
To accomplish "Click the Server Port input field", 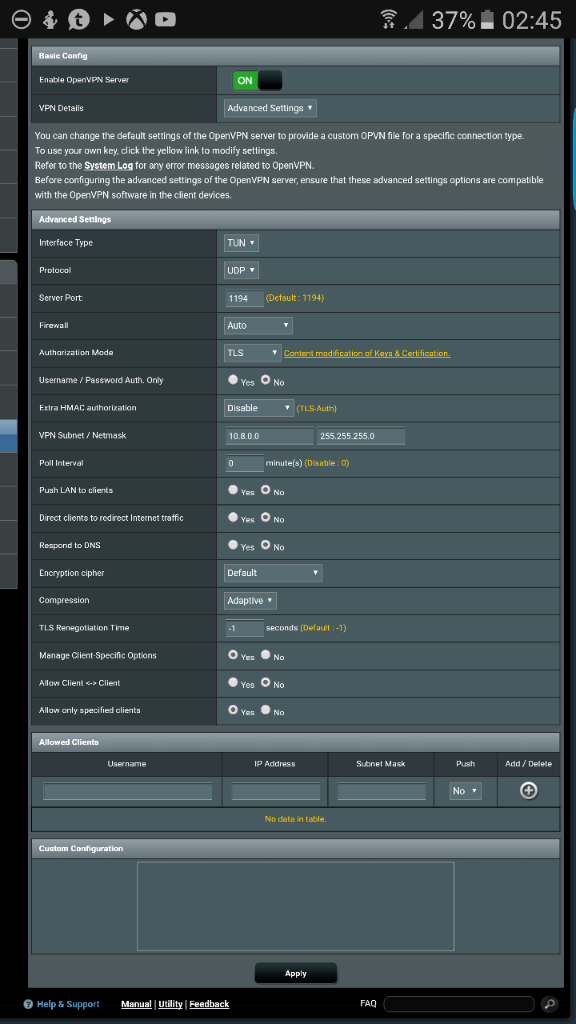I will 244,298.
